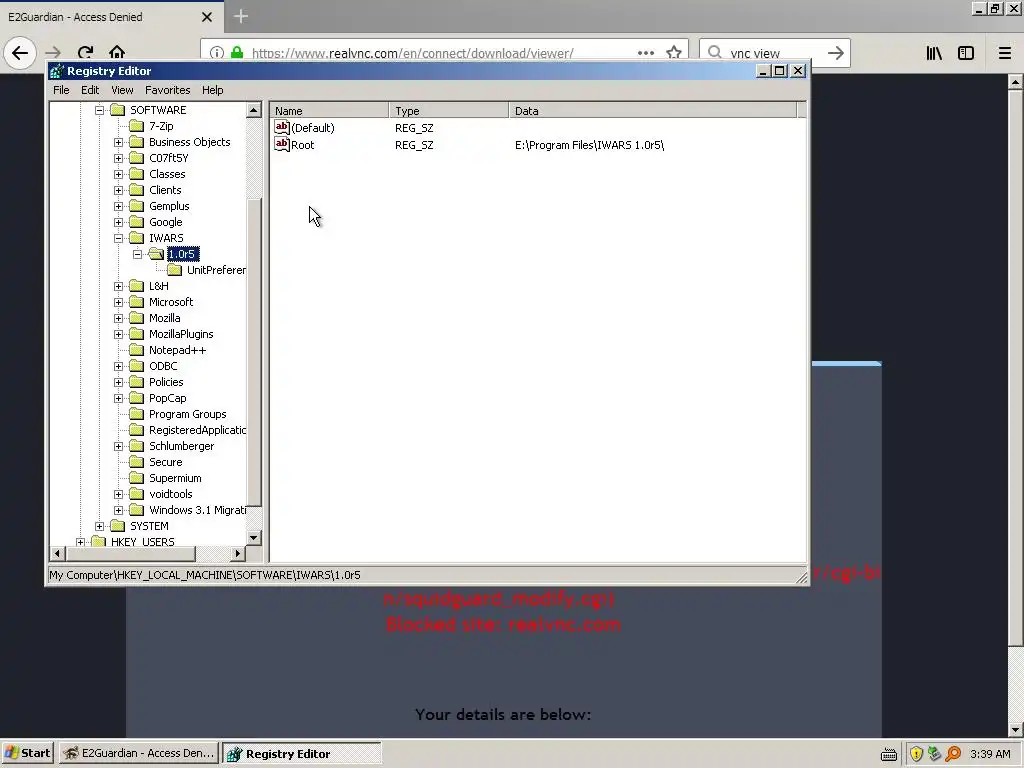Viewport: 1024px width, 768px height.
Task: Expand the SYSTEM key
Action: (99, 526)
